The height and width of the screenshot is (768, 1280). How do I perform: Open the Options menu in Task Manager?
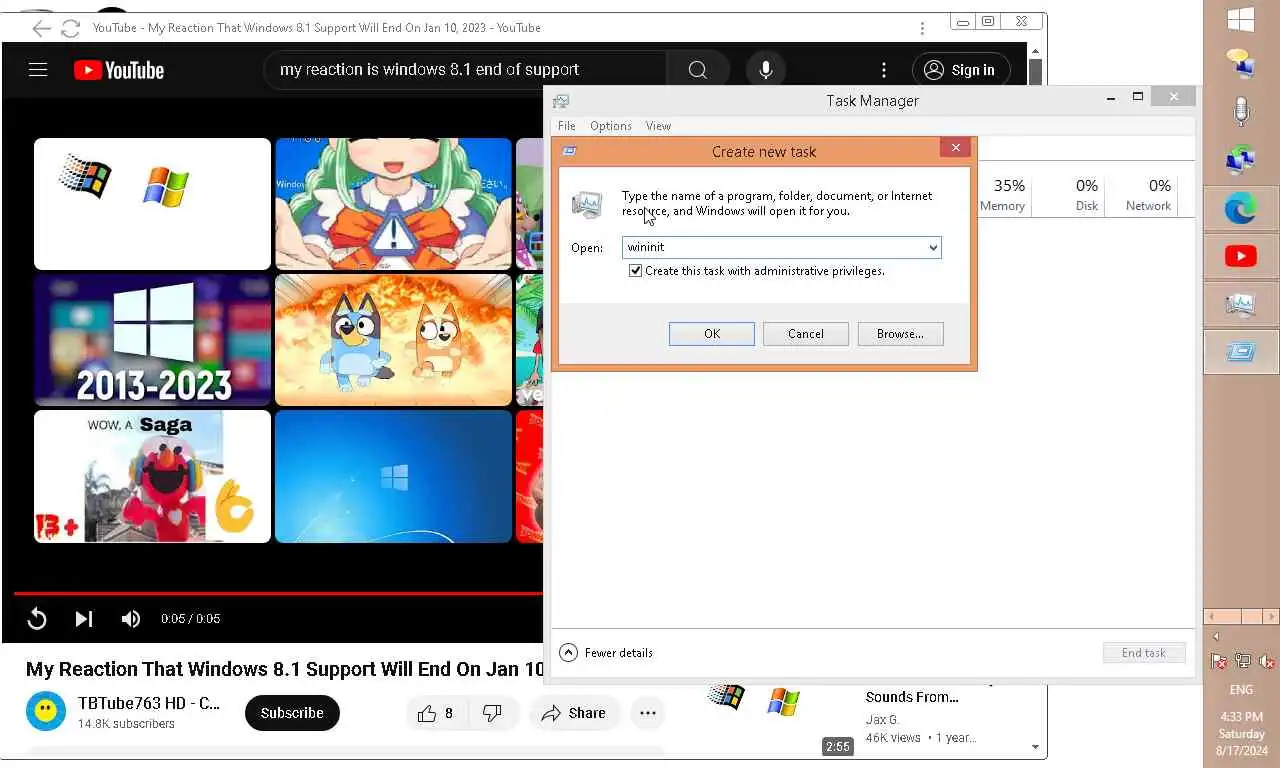point(610,126)
